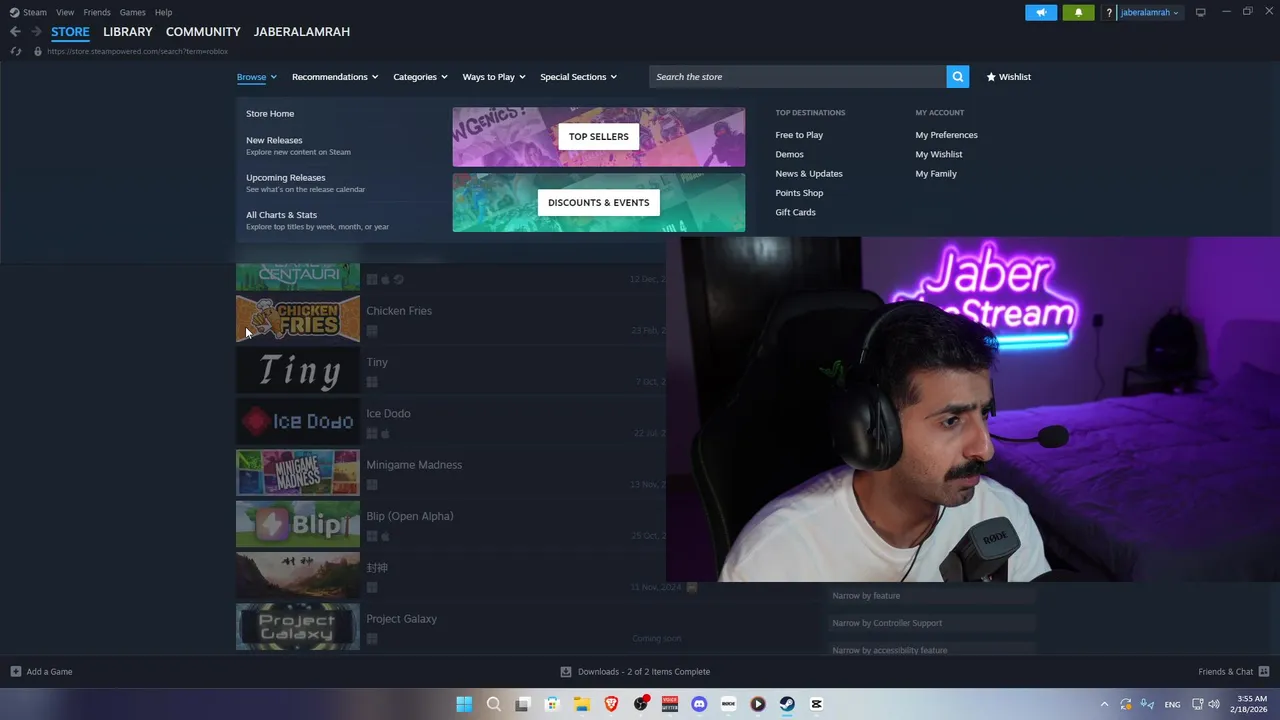Open the Games menu
Image resolution: width=1280 pixels, height=720 pixels.
click(x=132, y=12)
